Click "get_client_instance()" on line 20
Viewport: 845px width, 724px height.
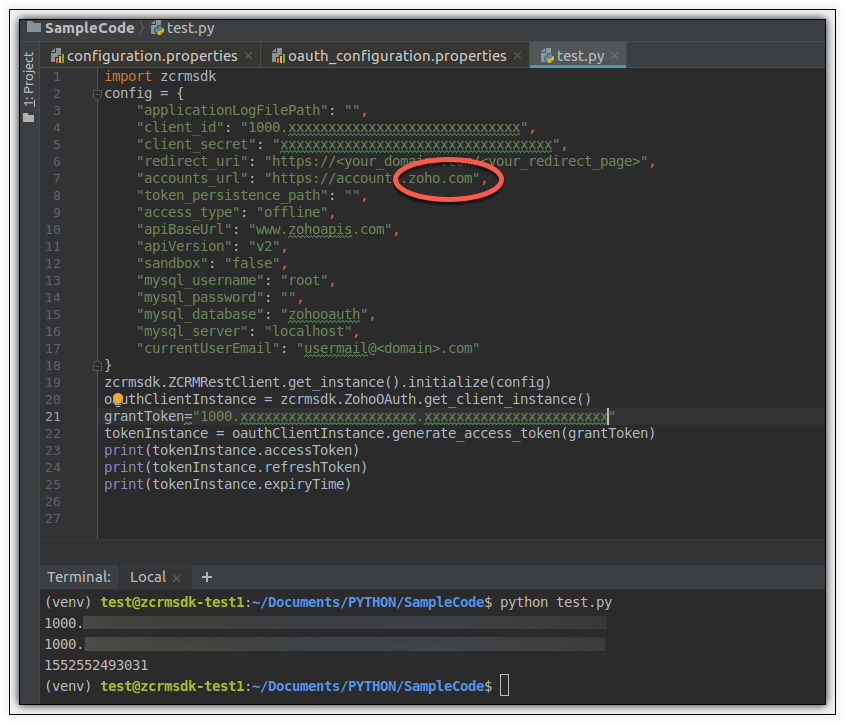click(508, 399)
